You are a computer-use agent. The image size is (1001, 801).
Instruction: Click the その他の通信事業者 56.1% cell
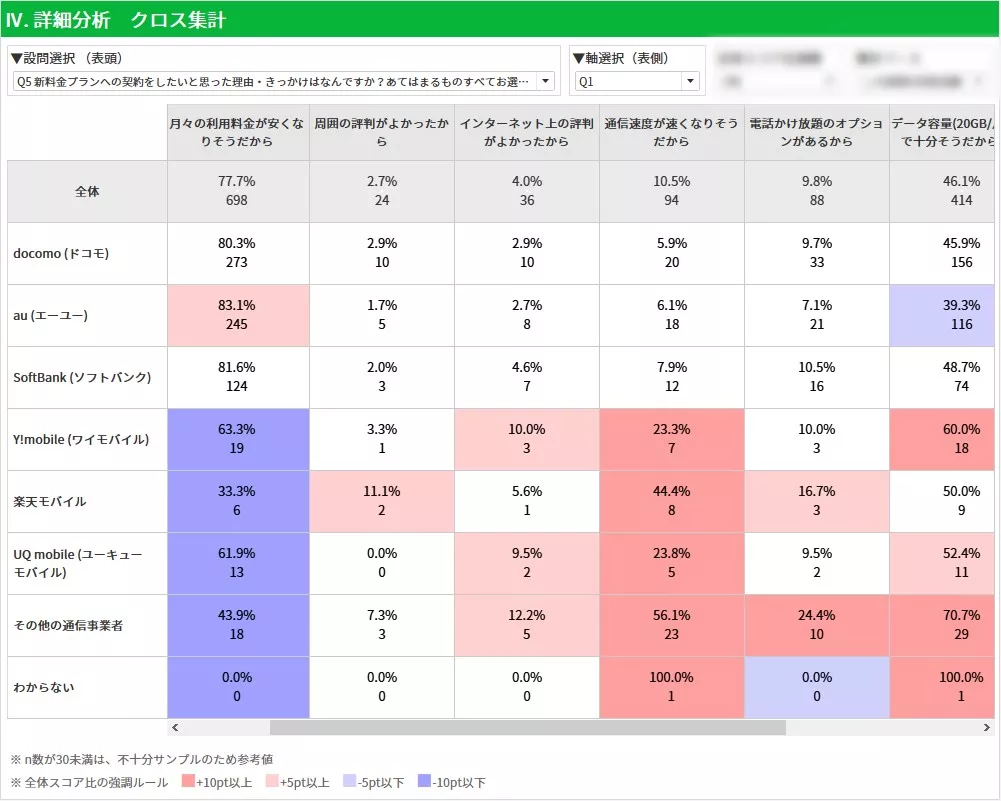[671, 625]
